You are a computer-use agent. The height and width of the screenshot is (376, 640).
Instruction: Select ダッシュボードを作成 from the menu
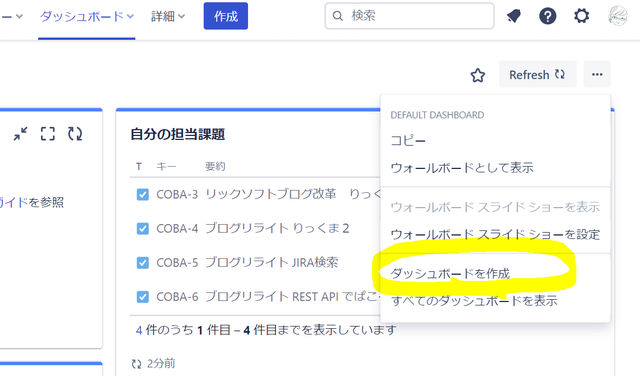point(450,274)
